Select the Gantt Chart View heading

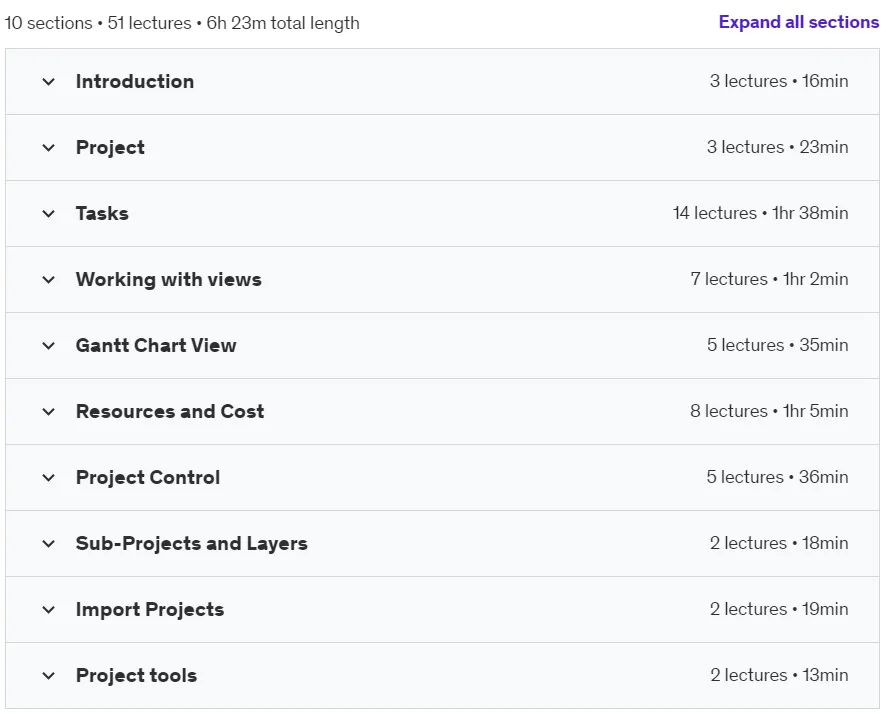[x=156, y=345]
